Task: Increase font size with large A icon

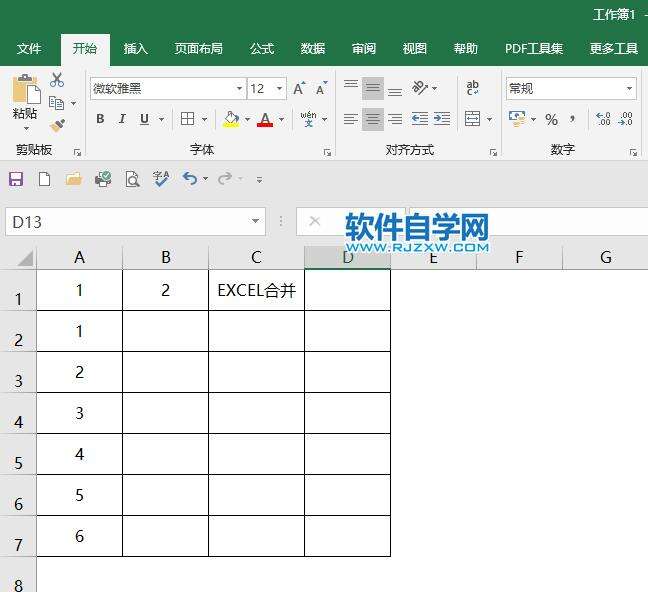Action: click(299, 88)
